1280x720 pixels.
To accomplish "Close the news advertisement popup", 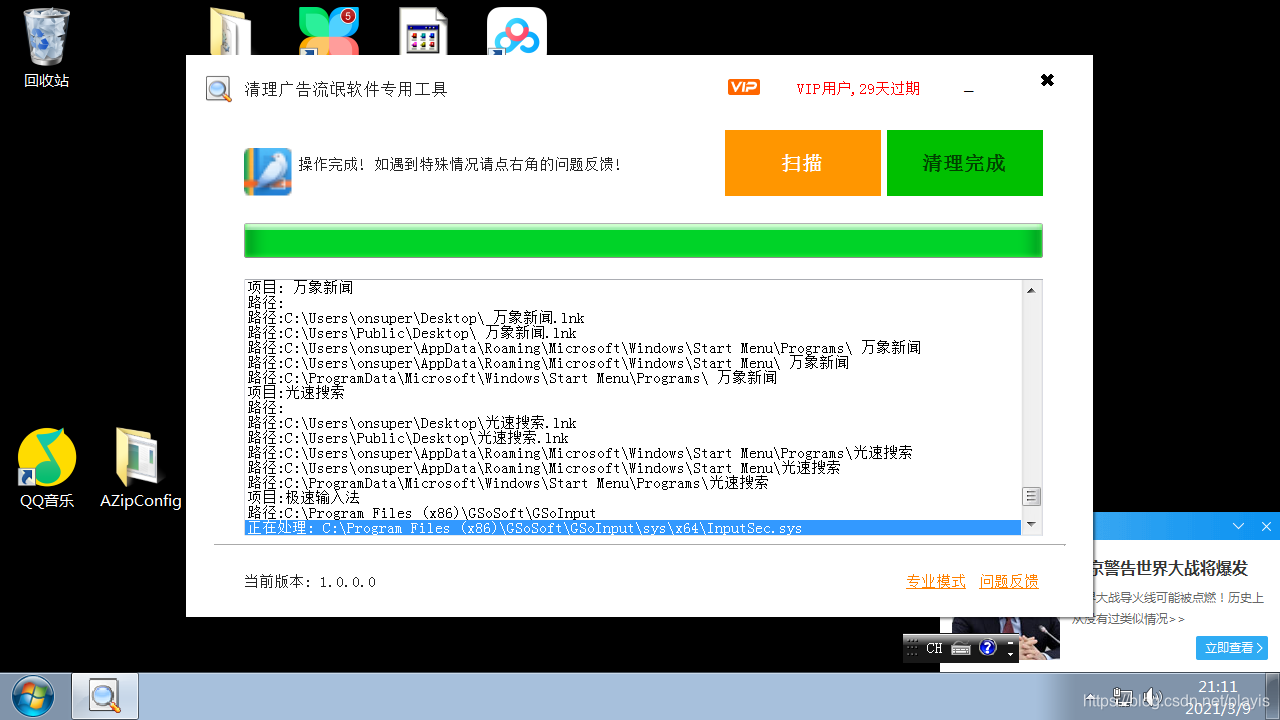I will (1266, 526).
